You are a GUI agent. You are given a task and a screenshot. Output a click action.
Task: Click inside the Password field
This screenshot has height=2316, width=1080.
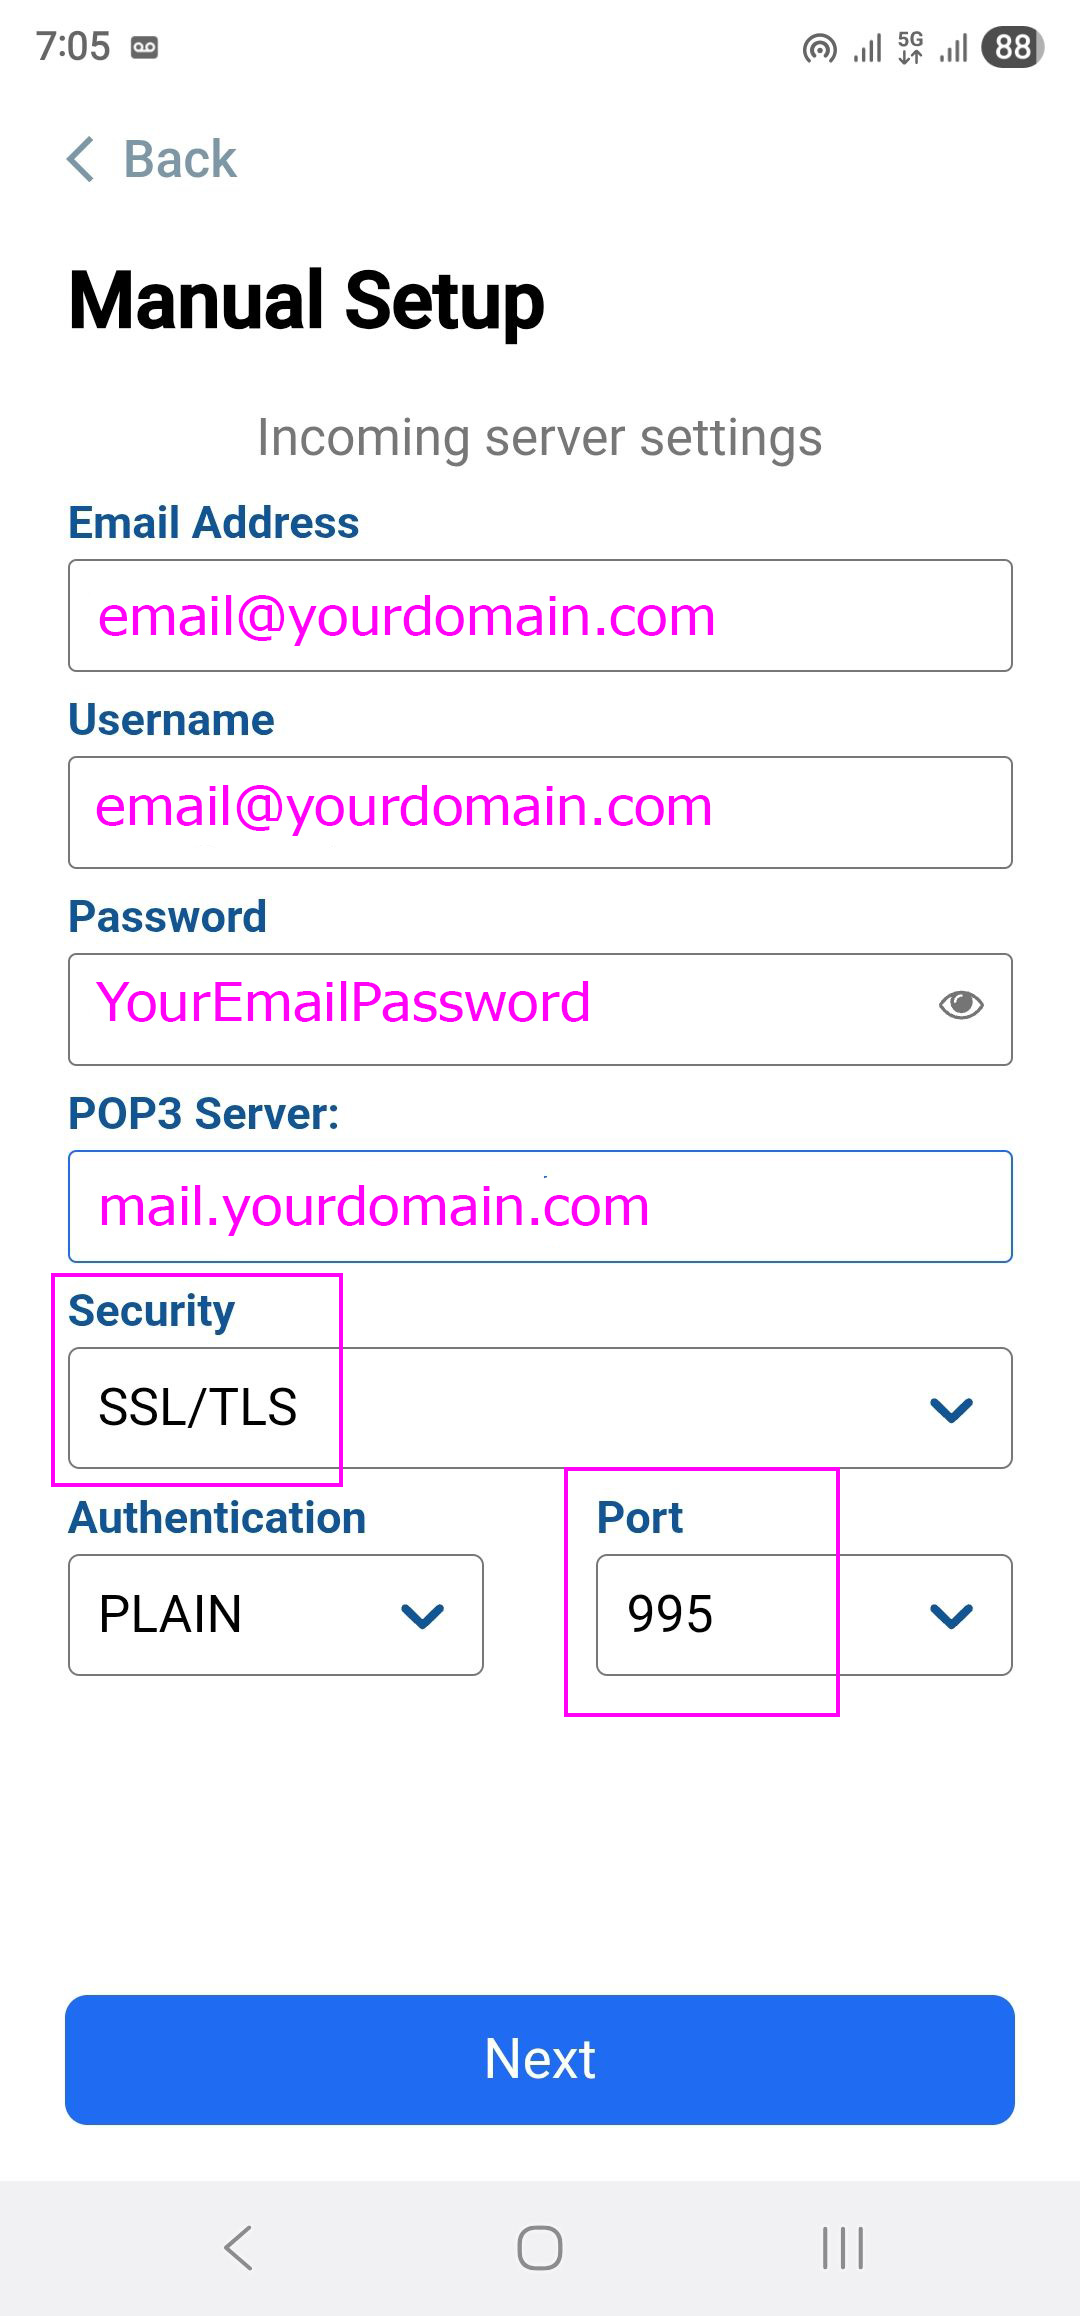[x=500, y=1009]
